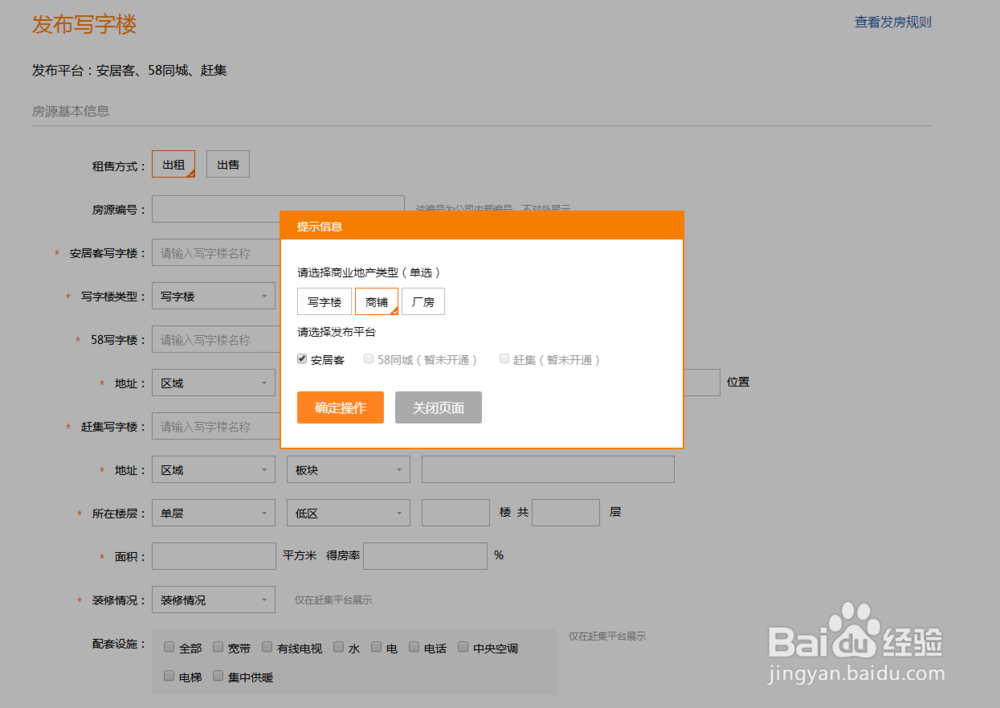Click the 赶集写字楼 name input

[216, 427]
